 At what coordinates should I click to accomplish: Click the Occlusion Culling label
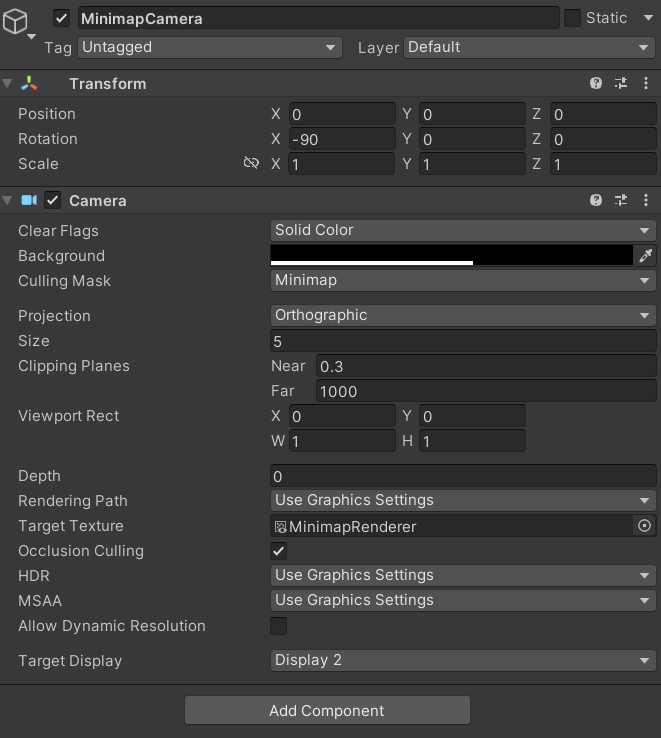(x=81, y=551)
